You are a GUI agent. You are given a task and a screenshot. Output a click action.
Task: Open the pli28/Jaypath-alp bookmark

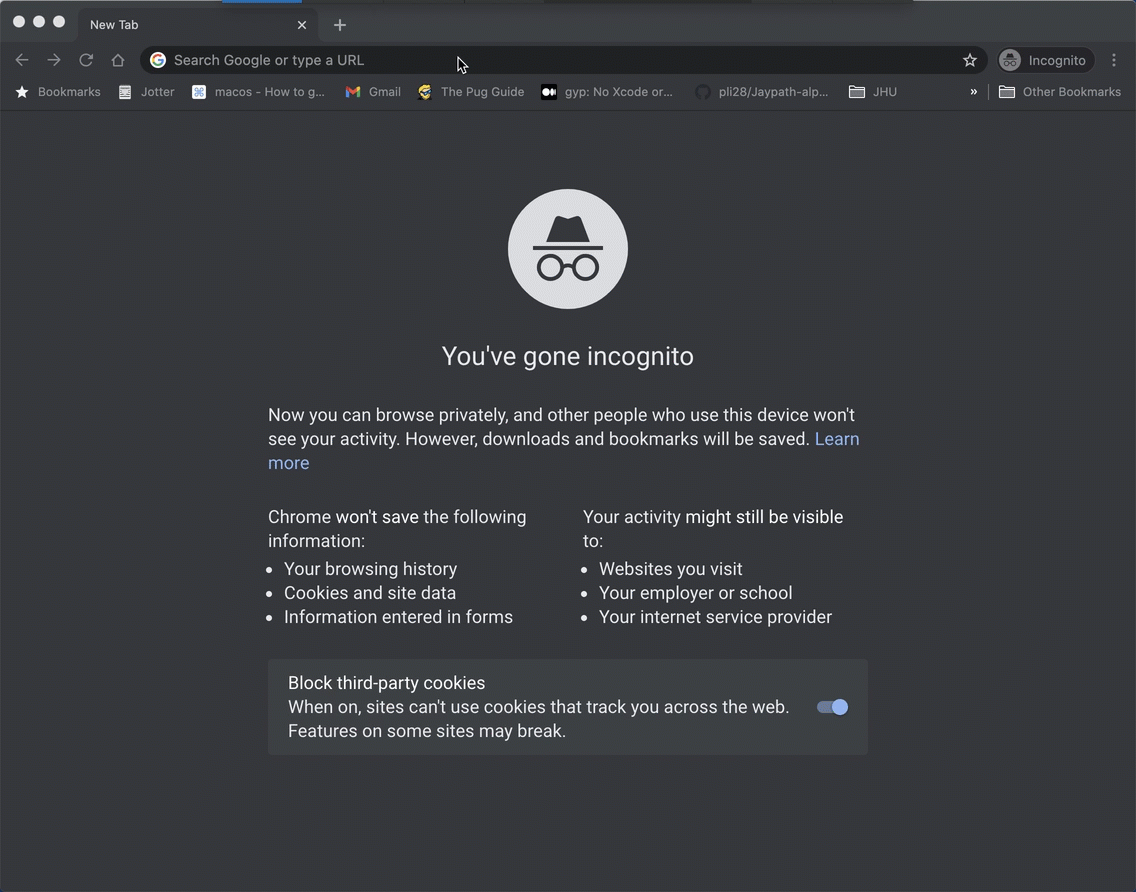click(762, 92)
